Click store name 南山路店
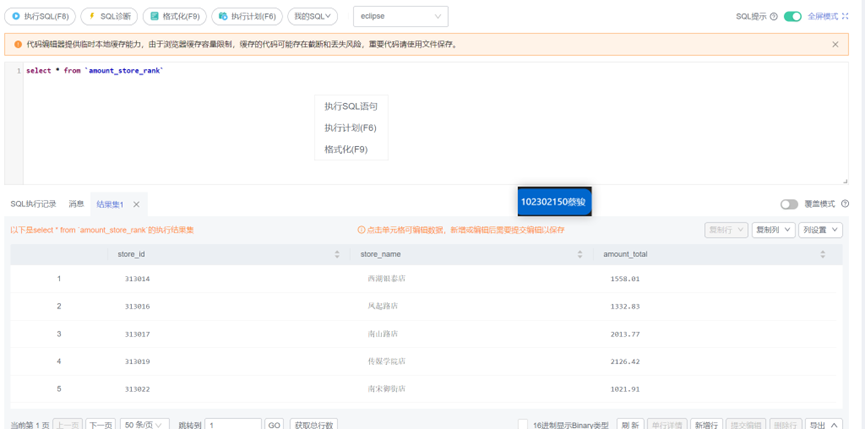This screenshot has width=865, height=429. (382, 334)
